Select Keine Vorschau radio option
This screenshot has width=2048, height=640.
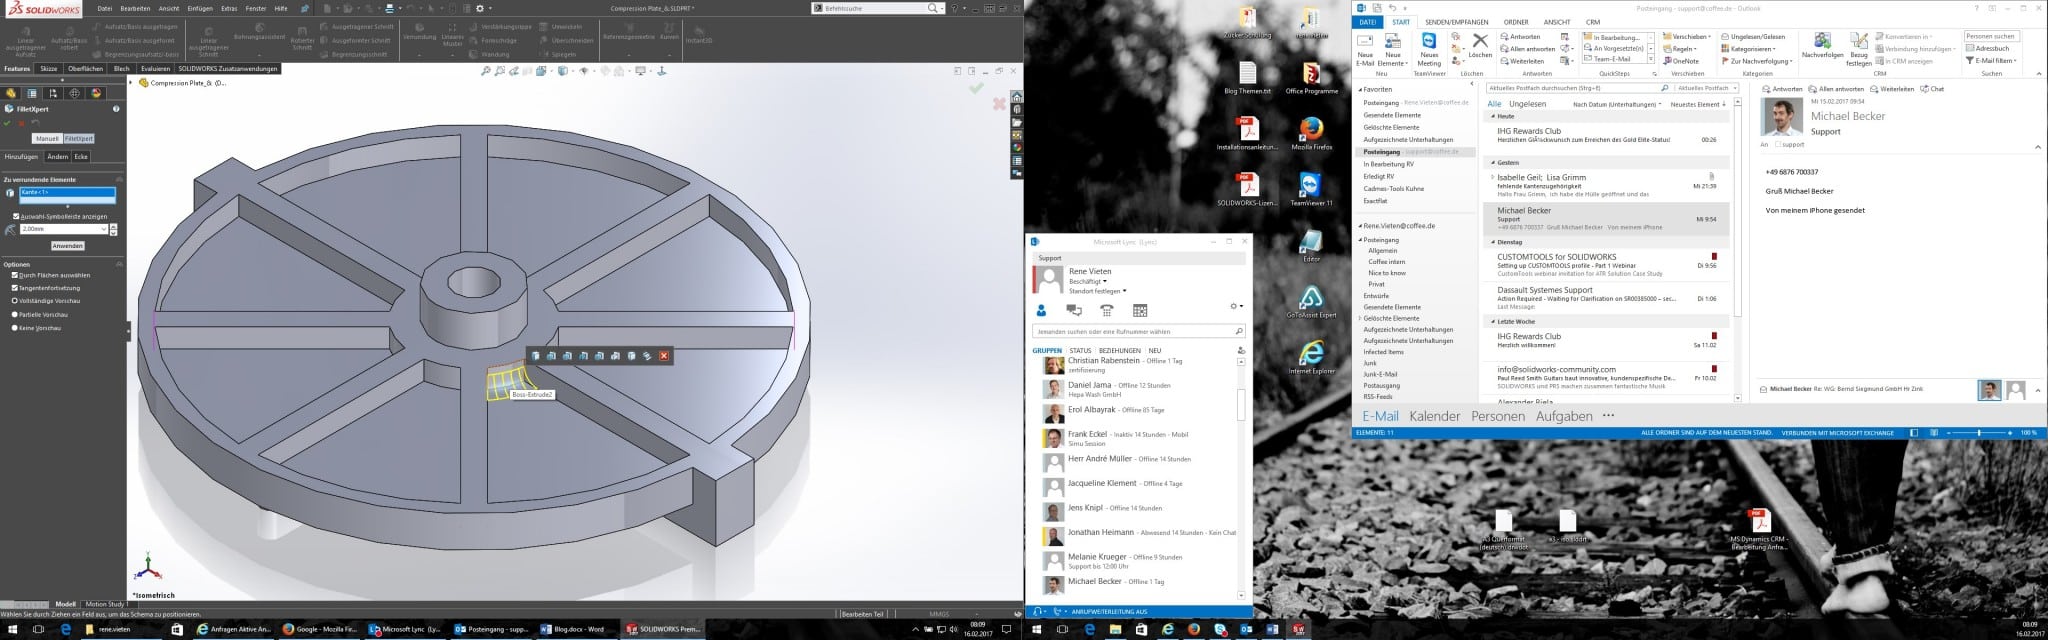(15, 327)
